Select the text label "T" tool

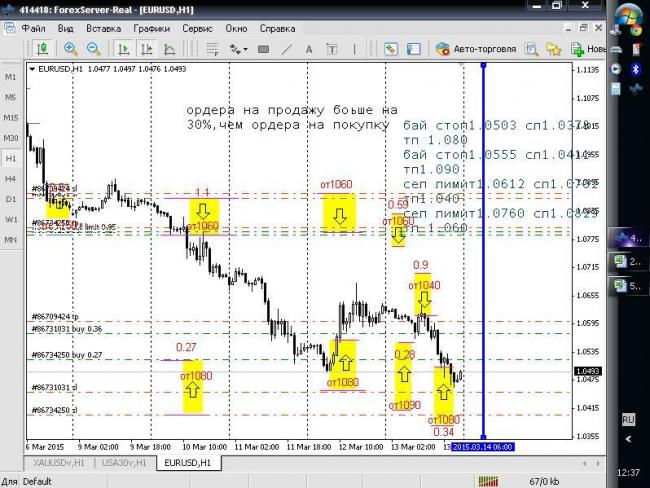tap(332, 49)
